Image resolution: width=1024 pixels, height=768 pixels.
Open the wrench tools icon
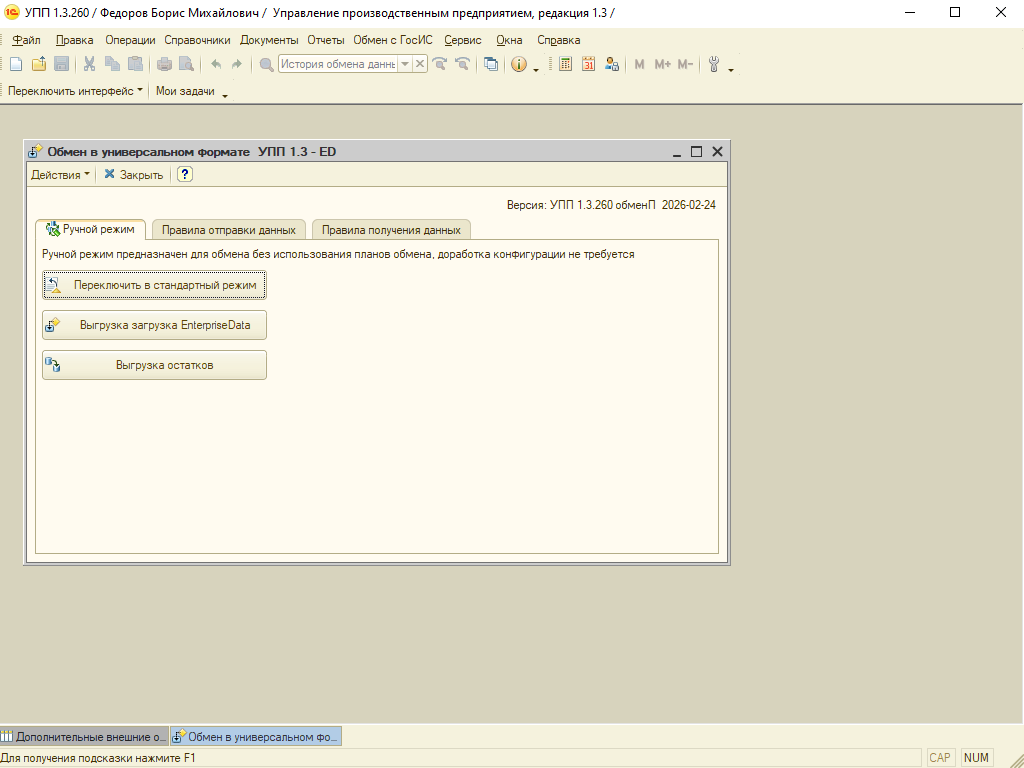tap(714, 64)
